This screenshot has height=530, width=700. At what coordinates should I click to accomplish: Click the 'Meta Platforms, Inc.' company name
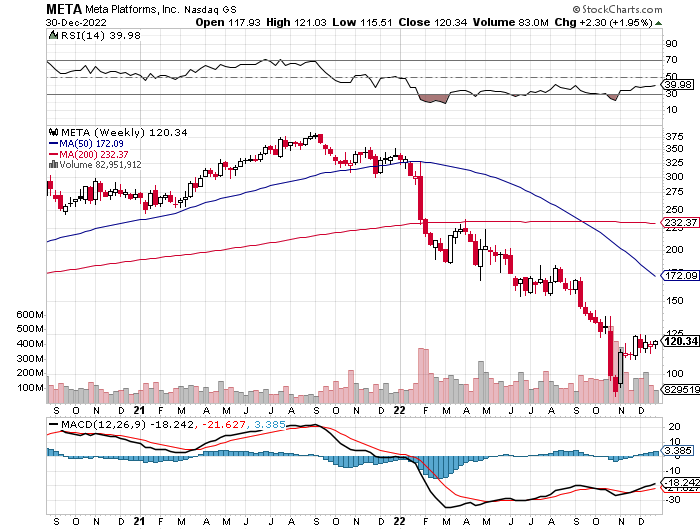[x=133, y=9]
